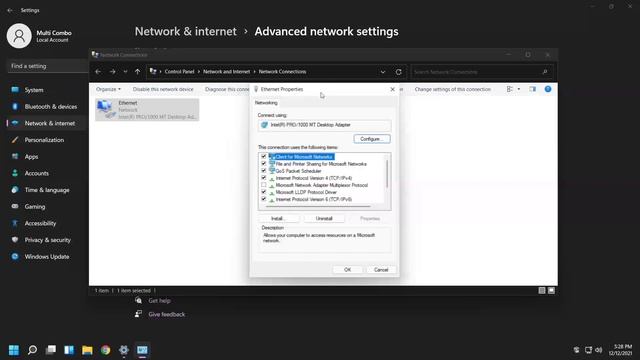Switch to large icons view in status bar
This screenshot has width=640, height=360.
[551, 291]
